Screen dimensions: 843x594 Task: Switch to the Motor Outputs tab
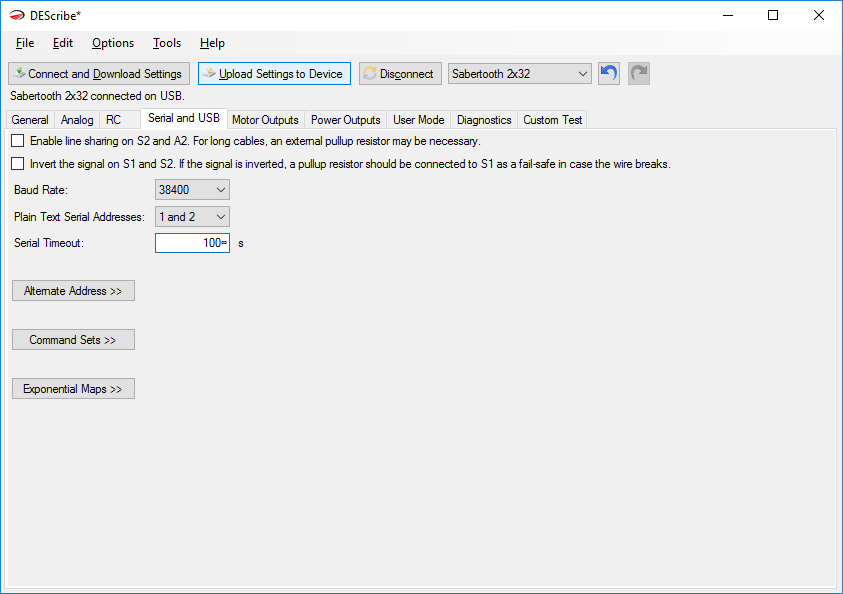point(265,120)
